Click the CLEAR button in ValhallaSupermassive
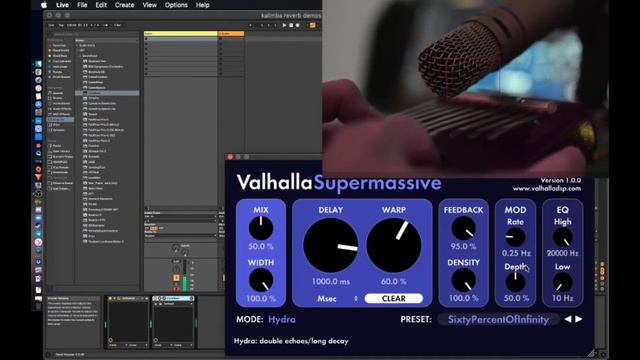The height and width of the screenshot is (360, 640). tap(393, 298)
